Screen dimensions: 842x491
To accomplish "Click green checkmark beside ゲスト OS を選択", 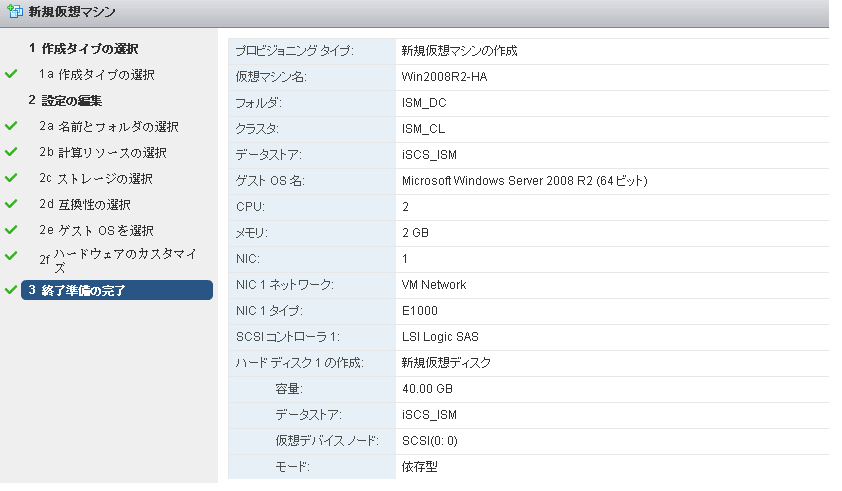I will coord(11,230).
